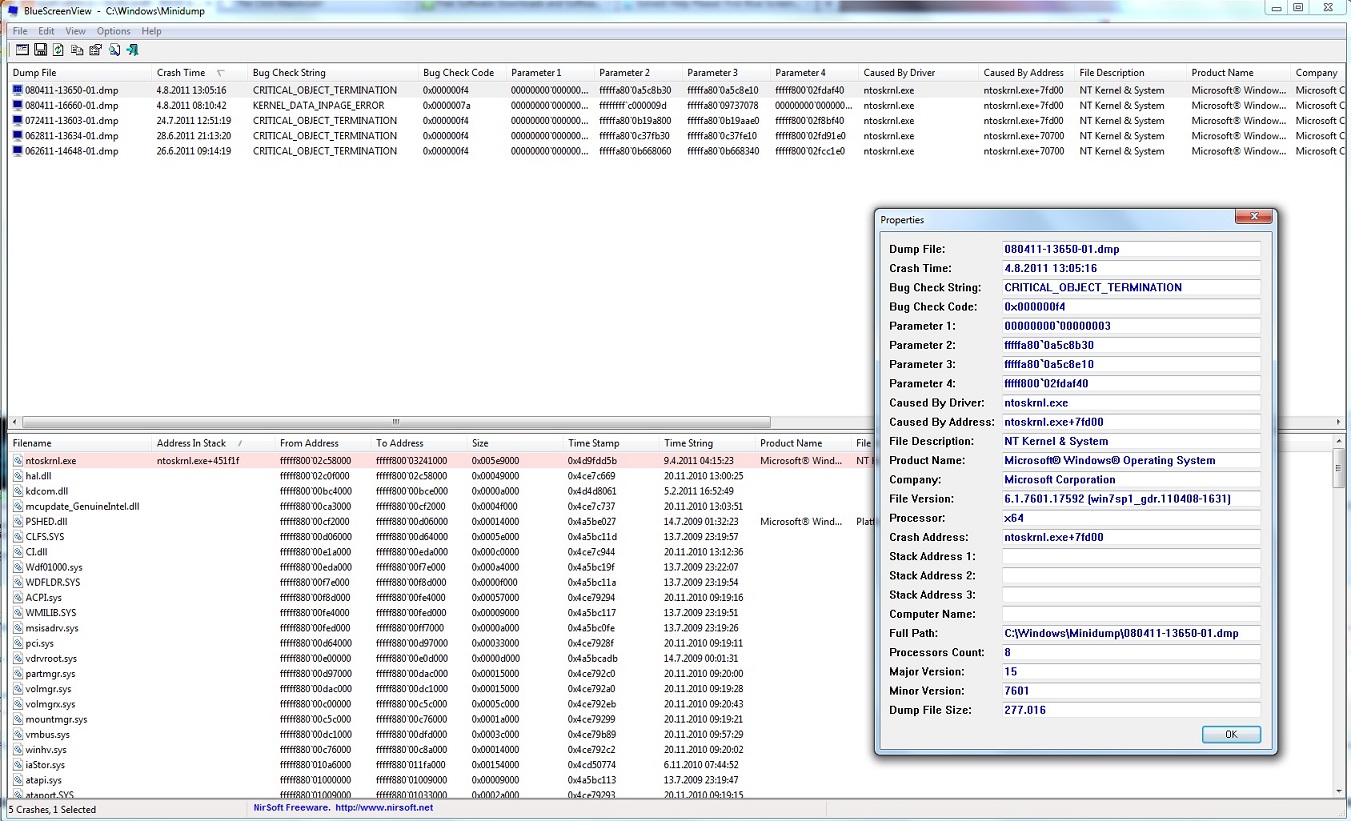Sort crashes by the Crash Time column
Viewport: 1351px width, 821px height.
pos(181,73)
